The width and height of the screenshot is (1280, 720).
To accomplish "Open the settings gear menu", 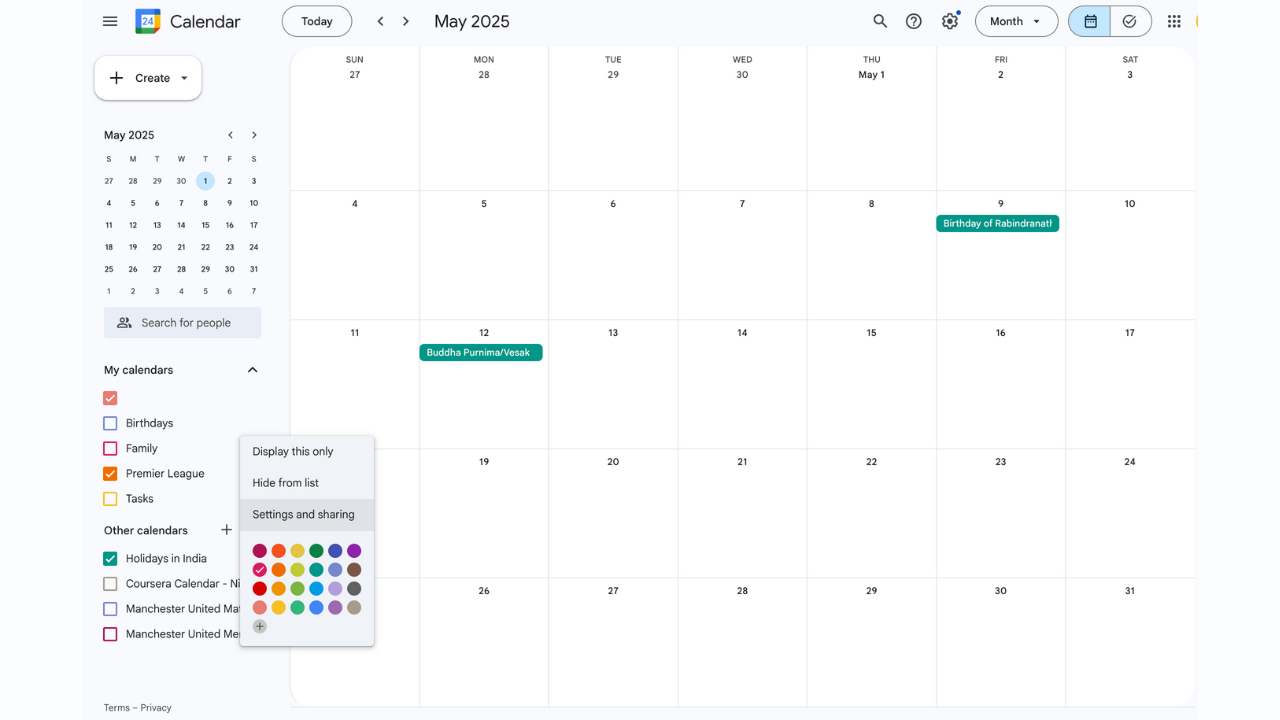I will pos(950,21).
